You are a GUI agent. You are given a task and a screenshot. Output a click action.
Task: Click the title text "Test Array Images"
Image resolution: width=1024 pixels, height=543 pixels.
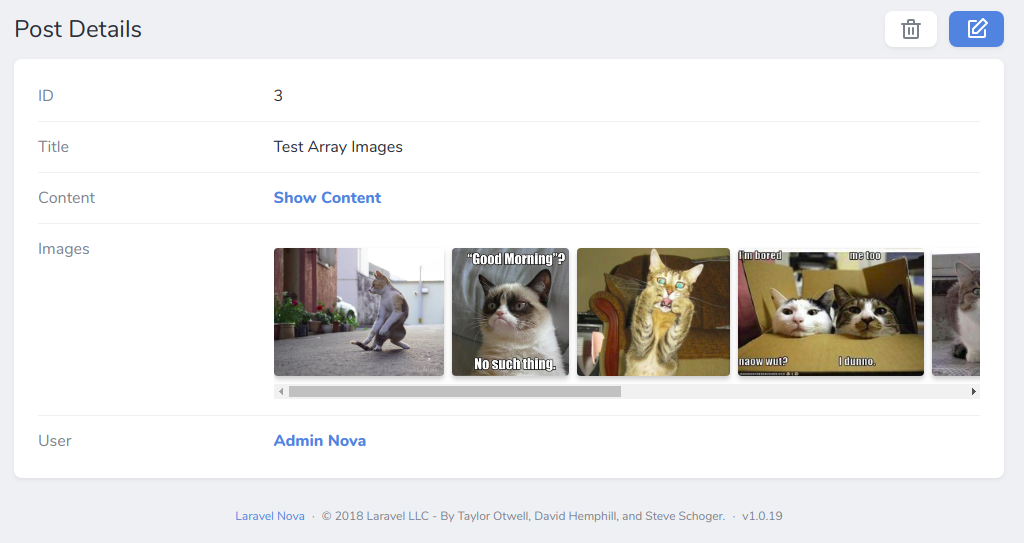click(x=338, y=147)
